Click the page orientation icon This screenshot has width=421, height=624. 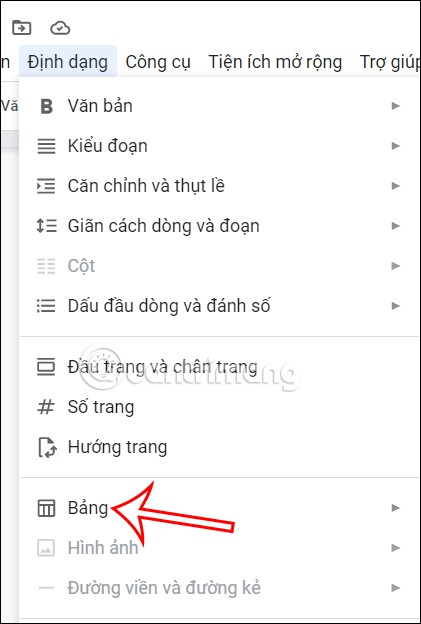[47, 447]
